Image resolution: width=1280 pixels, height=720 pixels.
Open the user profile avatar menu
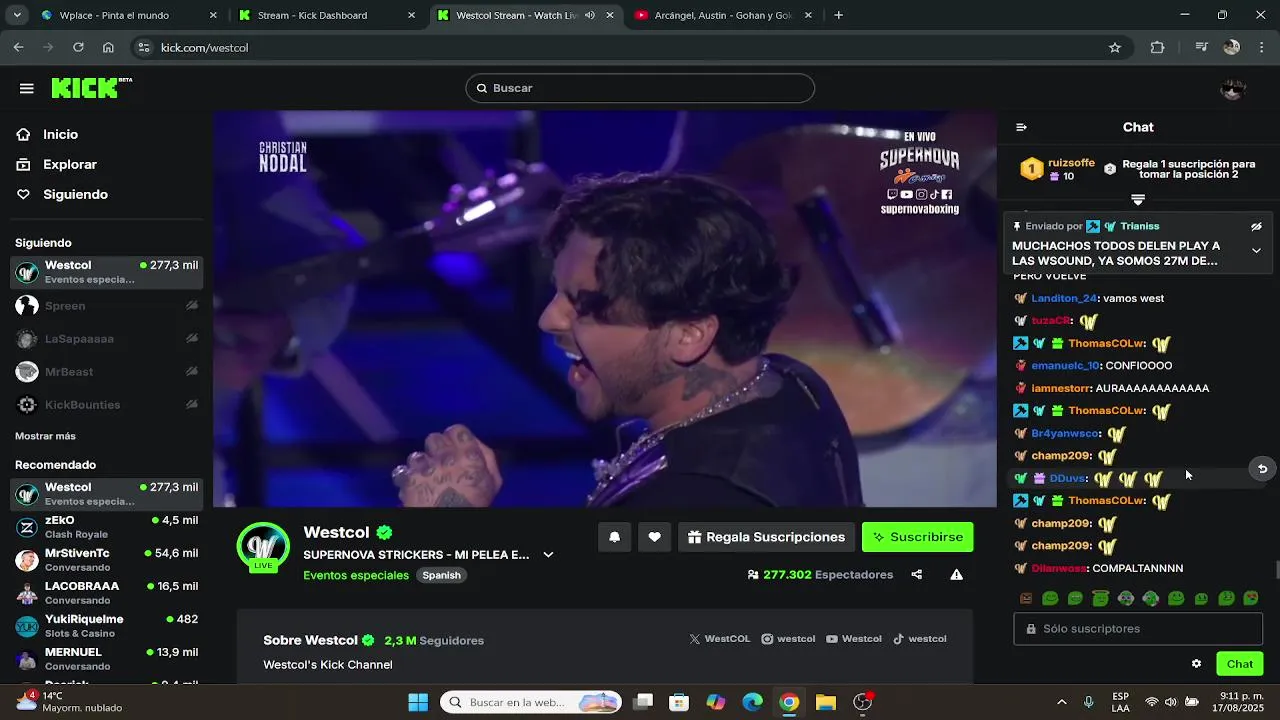point(1233,89)
